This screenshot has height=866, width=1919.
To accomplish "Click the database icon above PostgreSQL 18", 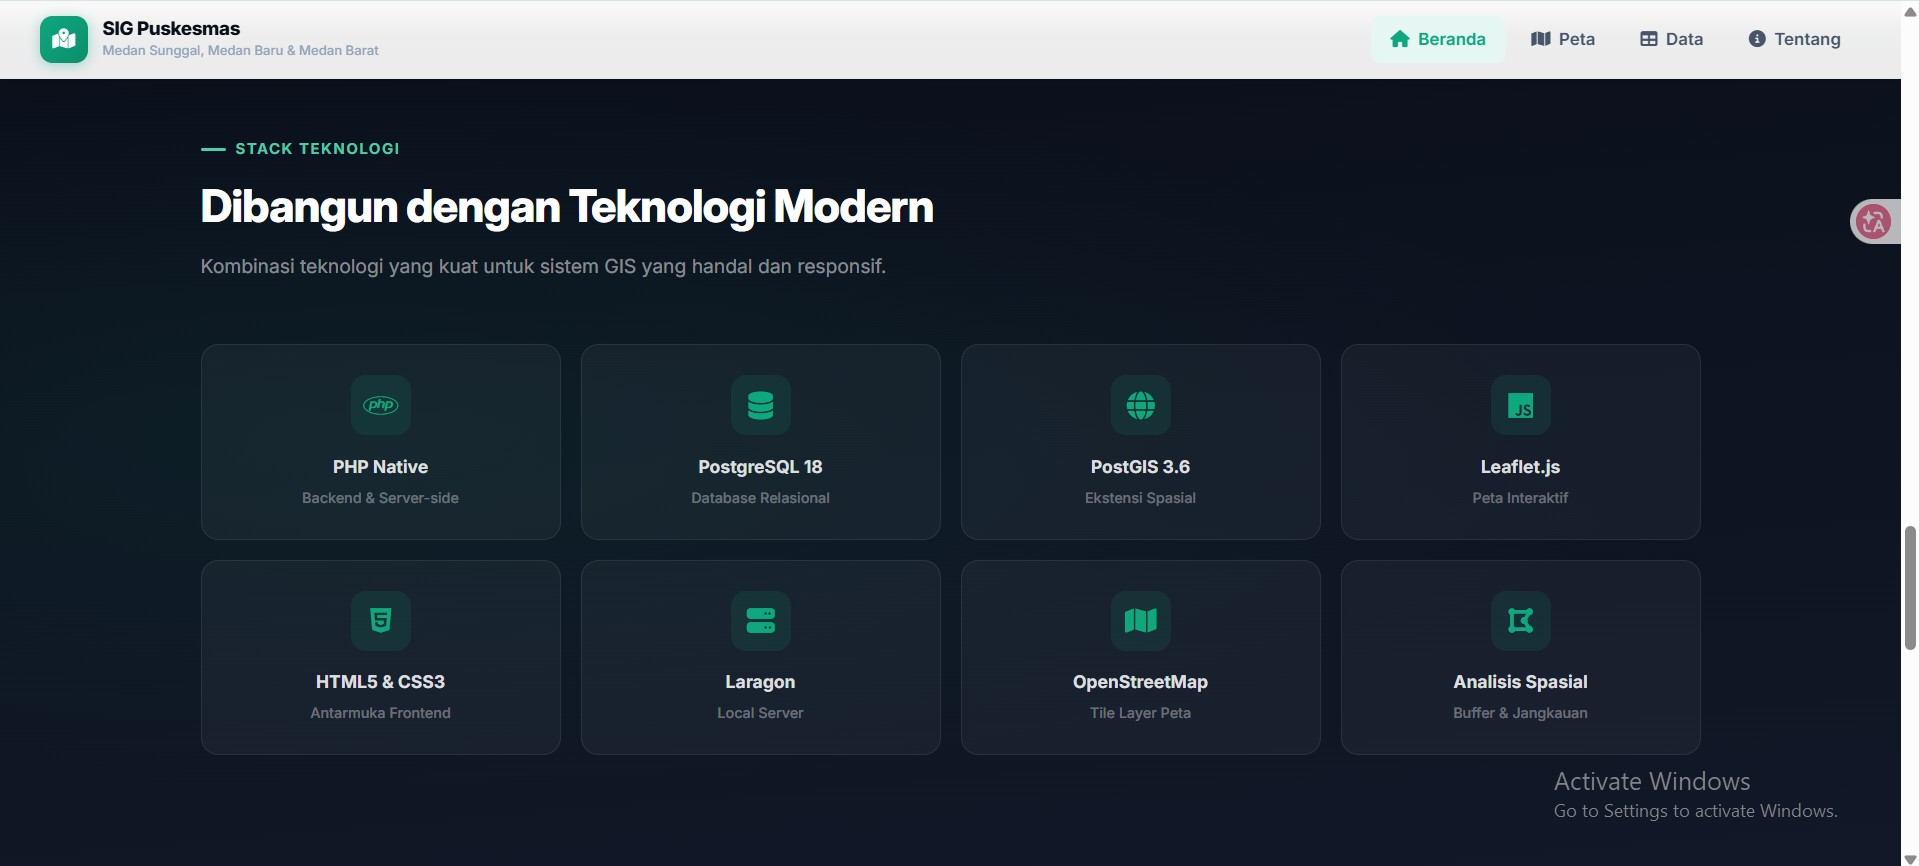I will pyautogui.click(x=760, y=405).
